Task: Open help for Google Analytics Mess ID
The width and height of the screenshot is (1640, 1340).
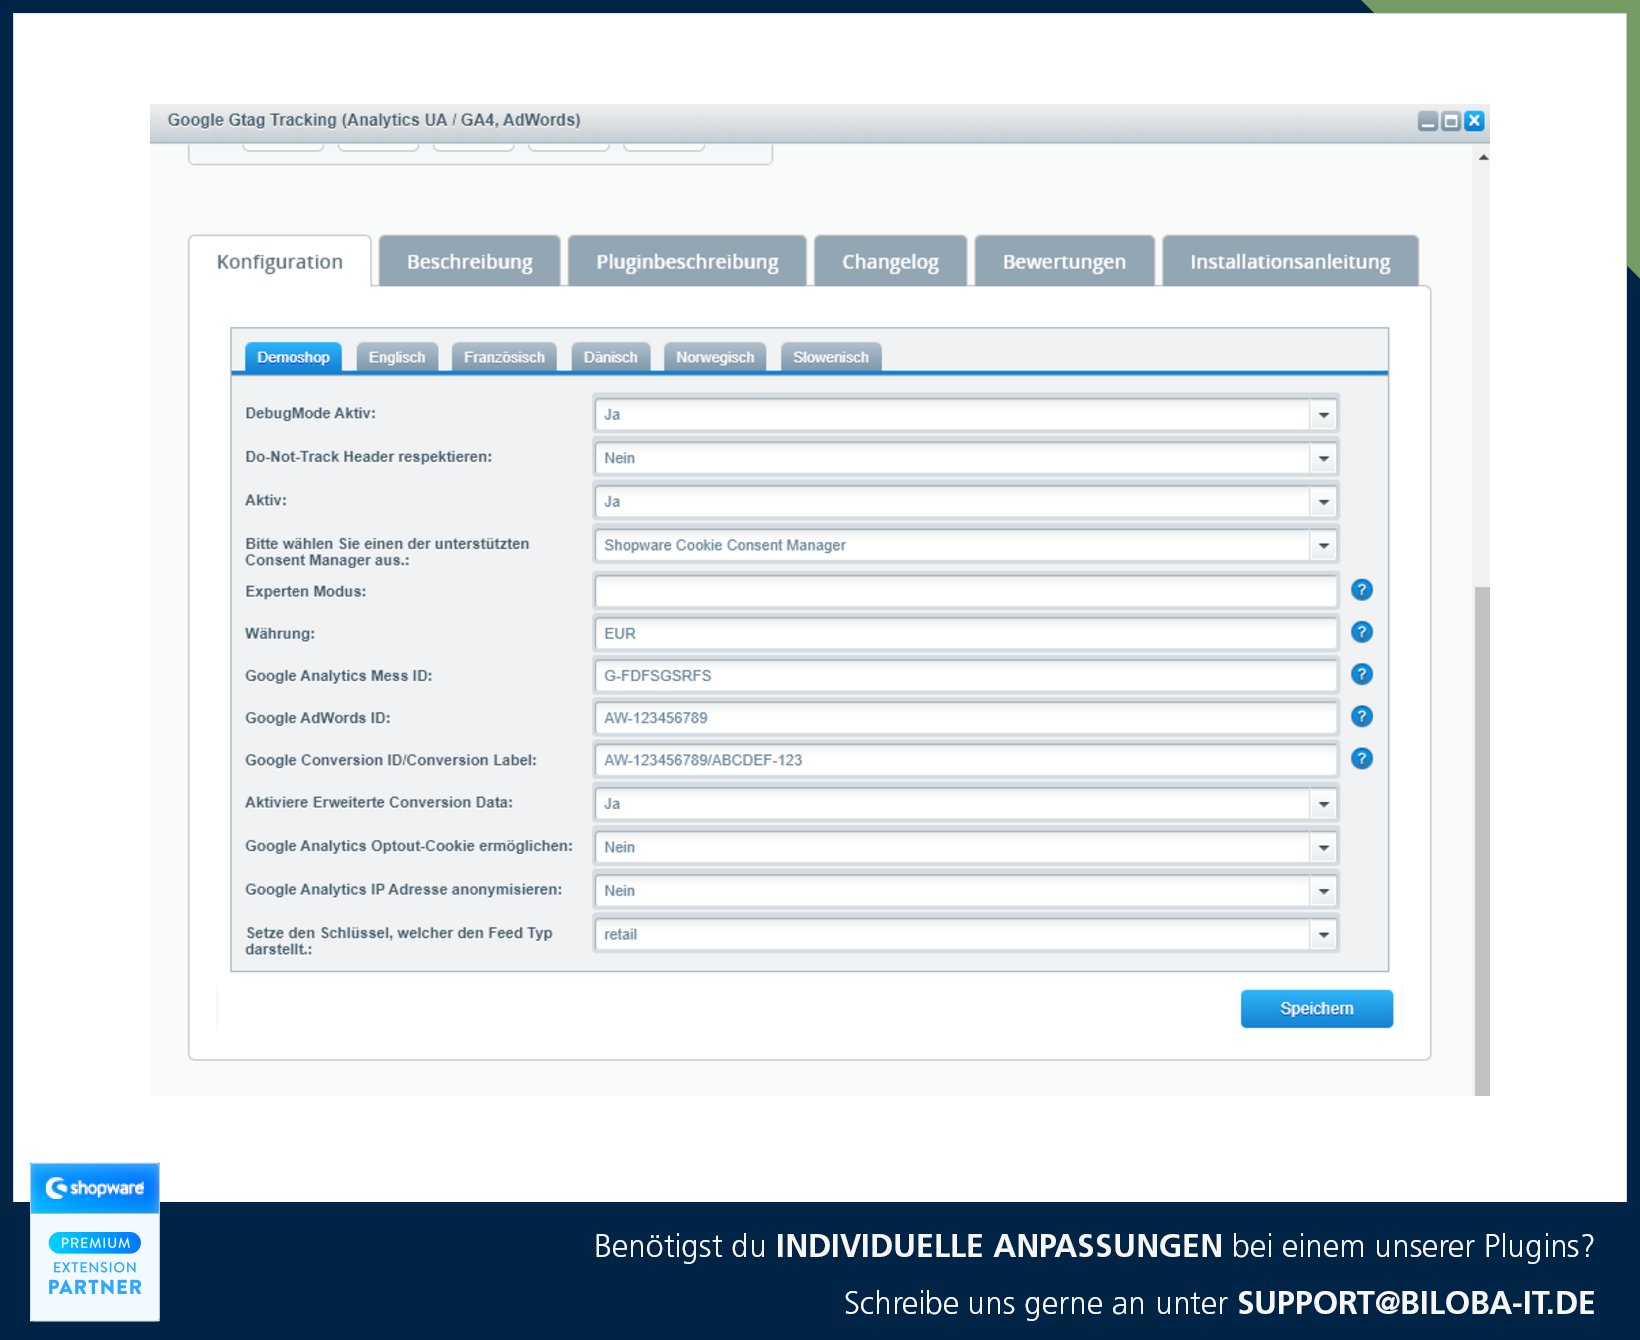Action: (1361, 674)
